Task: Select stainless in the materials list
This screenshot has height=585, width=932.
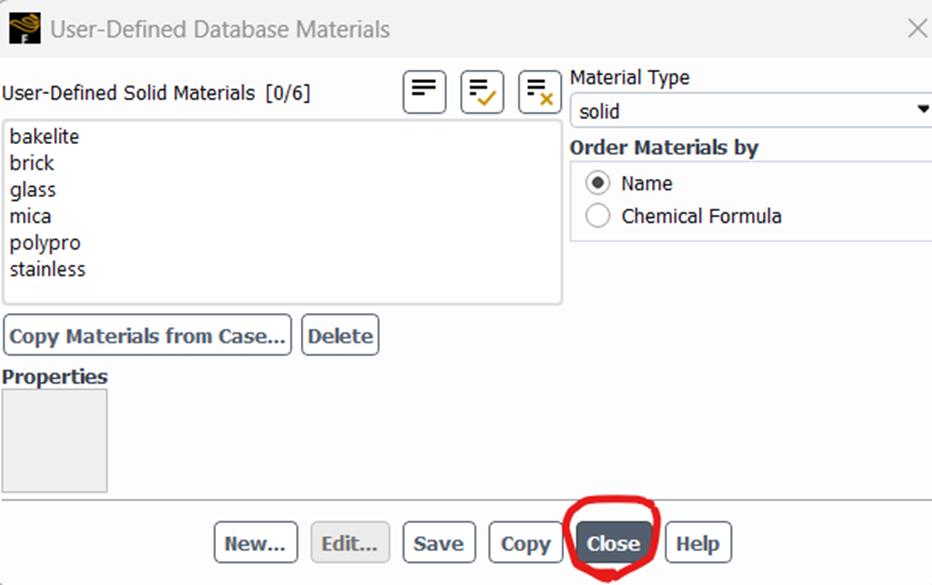Action: 47,268
